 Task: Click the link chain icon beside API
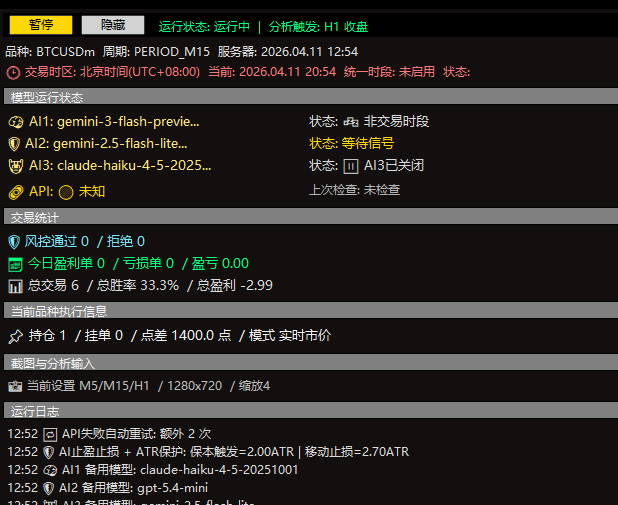coord(16,192)
